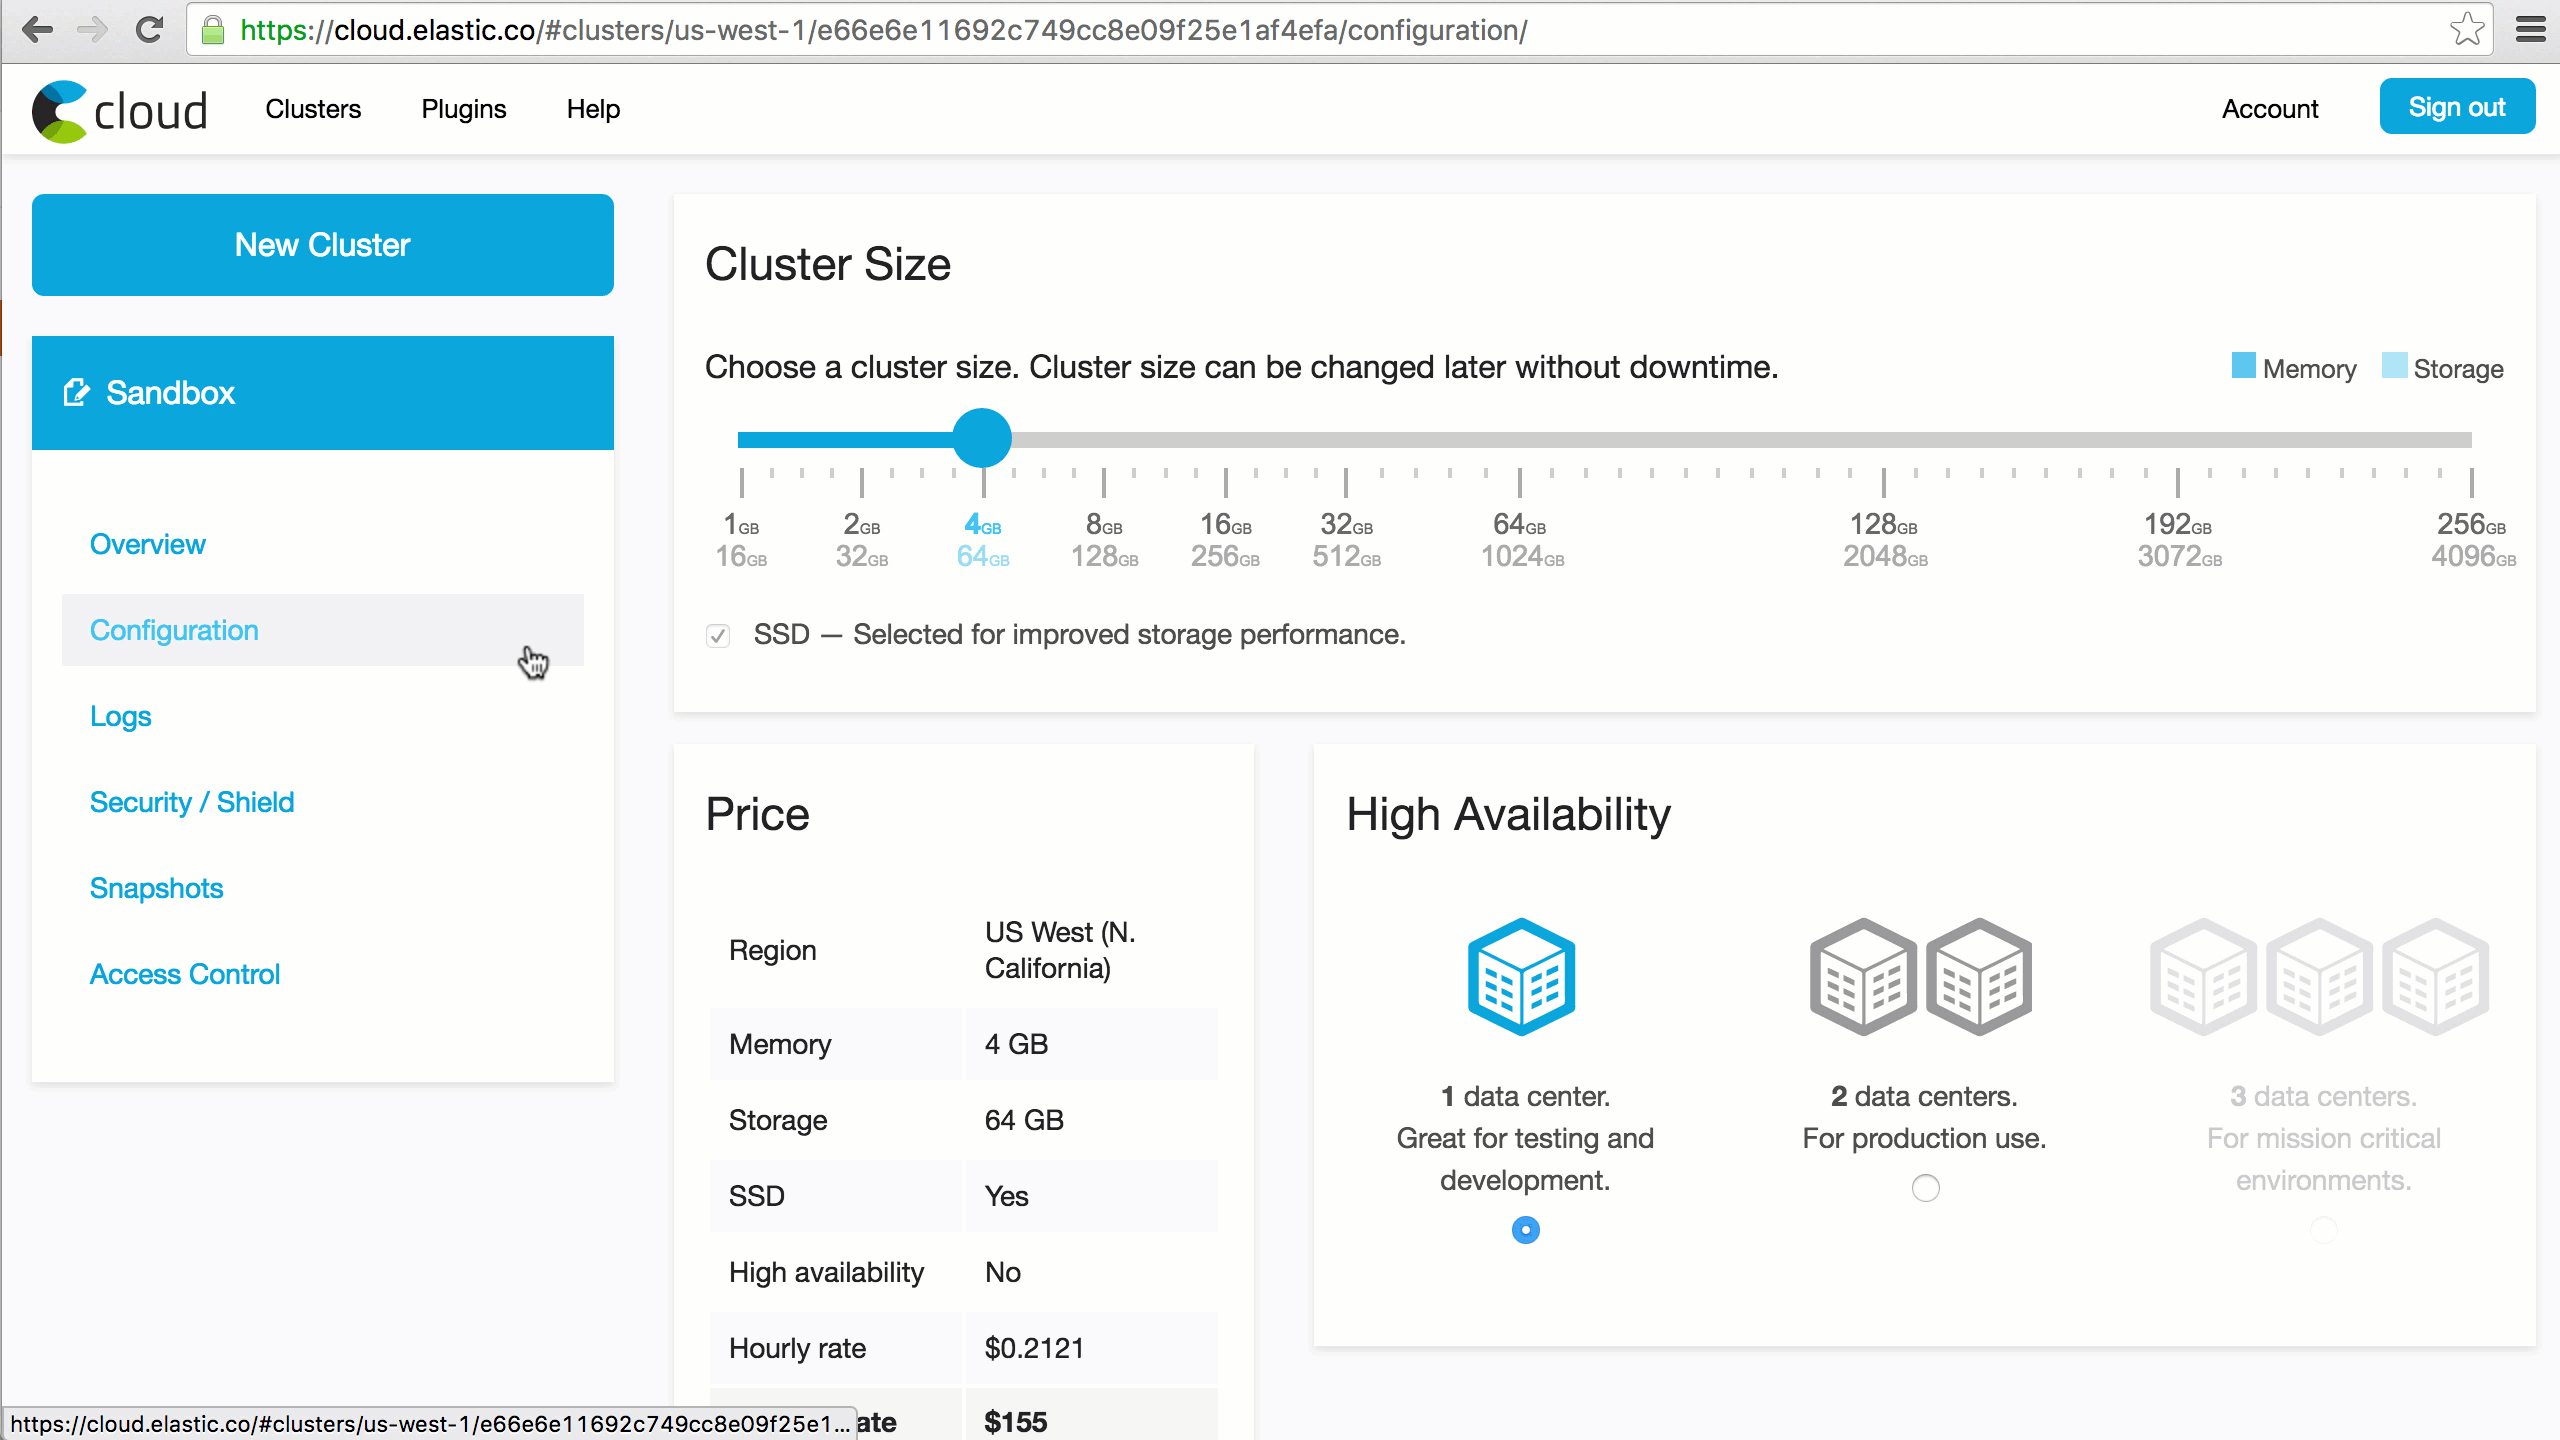Image resolution: width=2560 pixels, height=1440 pixels.
Task: Click the New Cluster button icon
Action: [x=322, y=244]
